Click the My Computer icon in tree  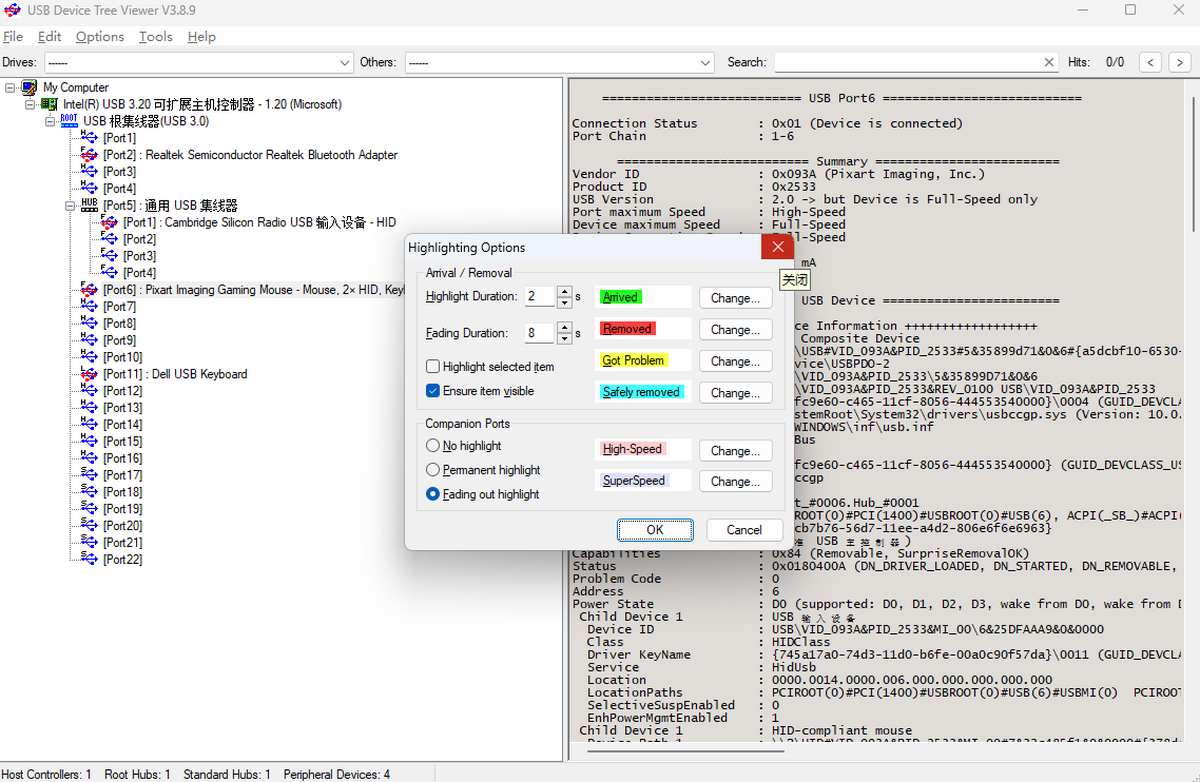click(x=29, y=87)
